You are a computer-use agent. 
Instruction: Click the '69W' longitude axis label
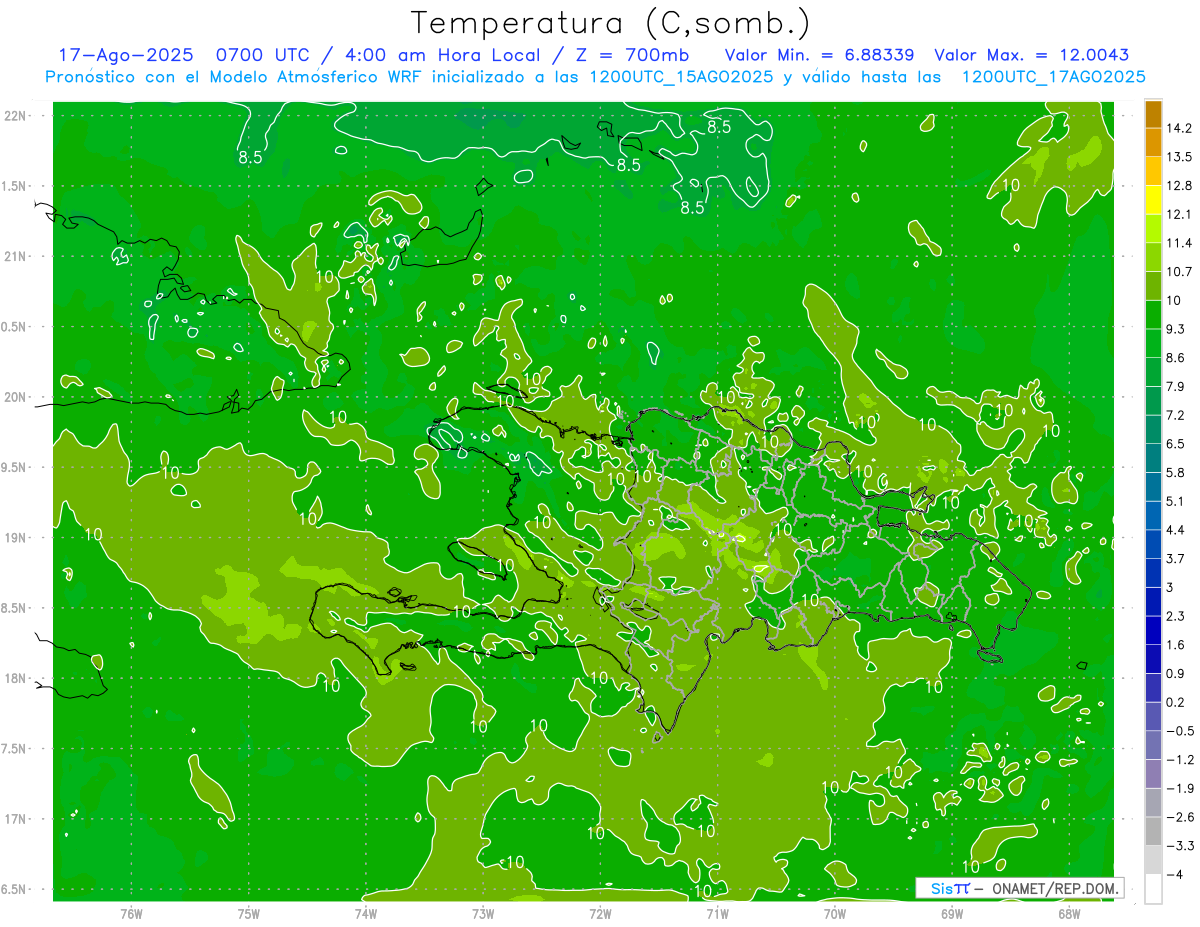(952, 913)
